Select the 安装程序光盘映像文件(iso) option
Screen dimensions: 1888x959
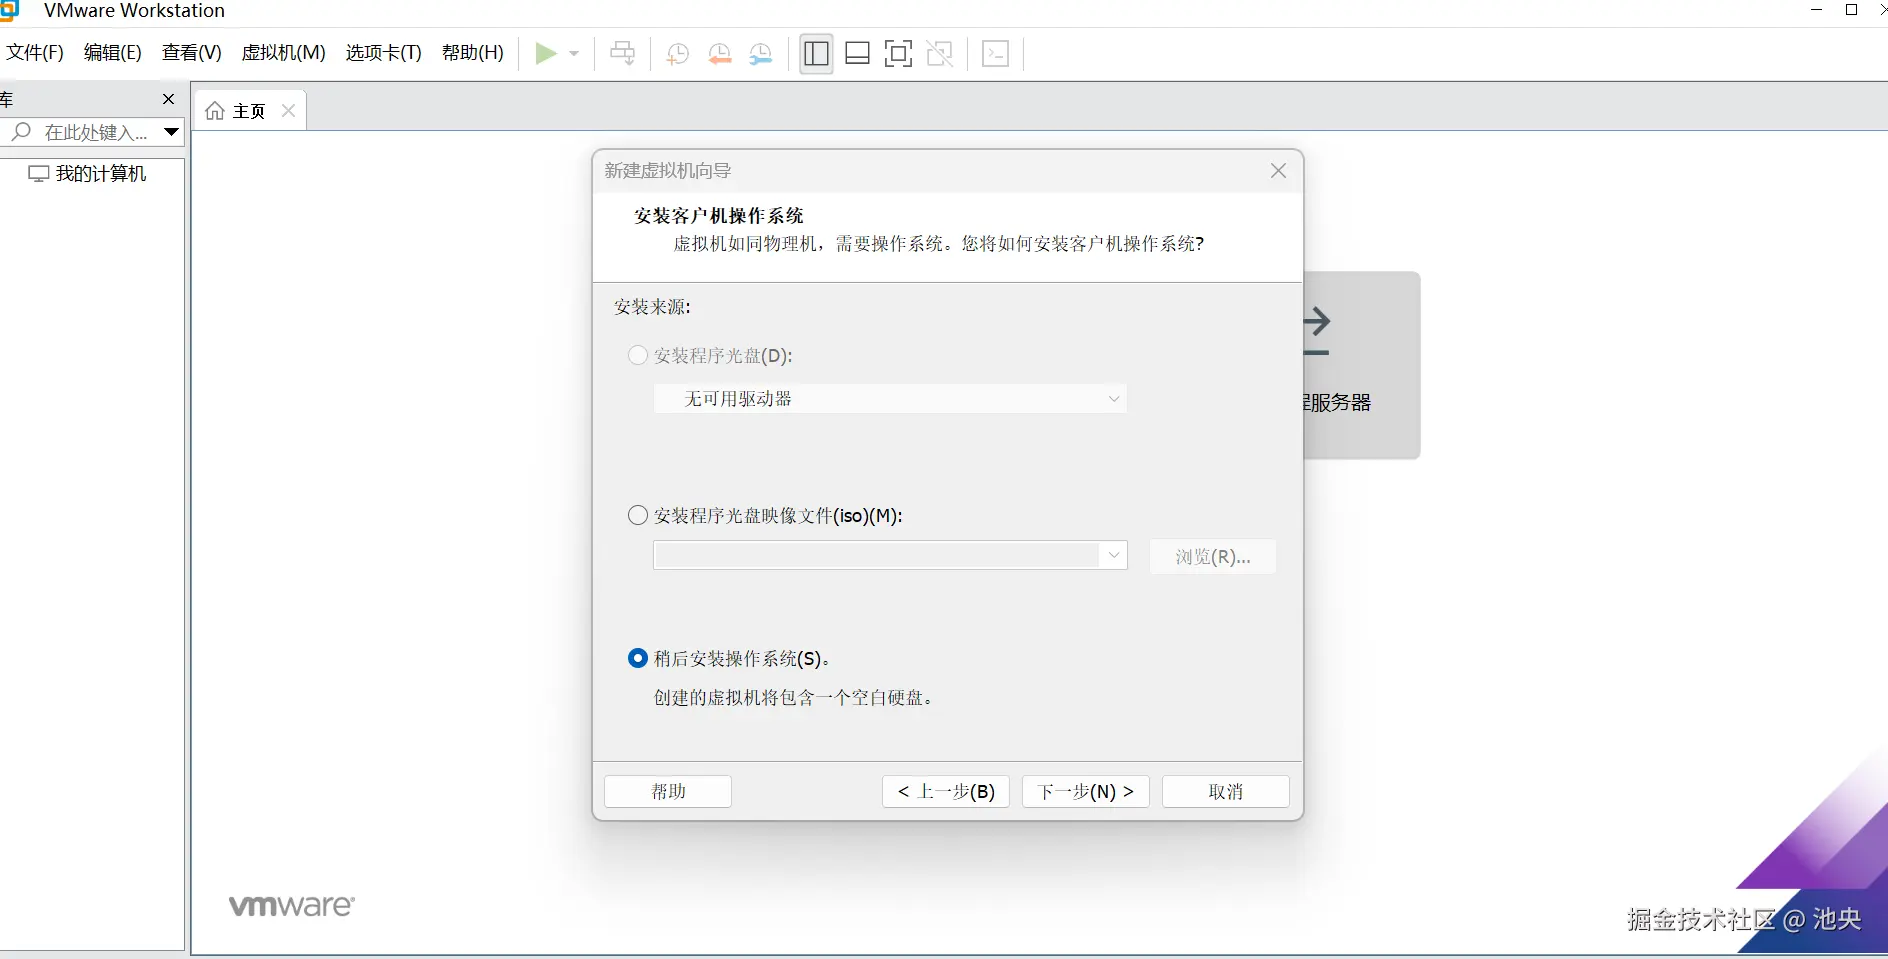point(637,515)
